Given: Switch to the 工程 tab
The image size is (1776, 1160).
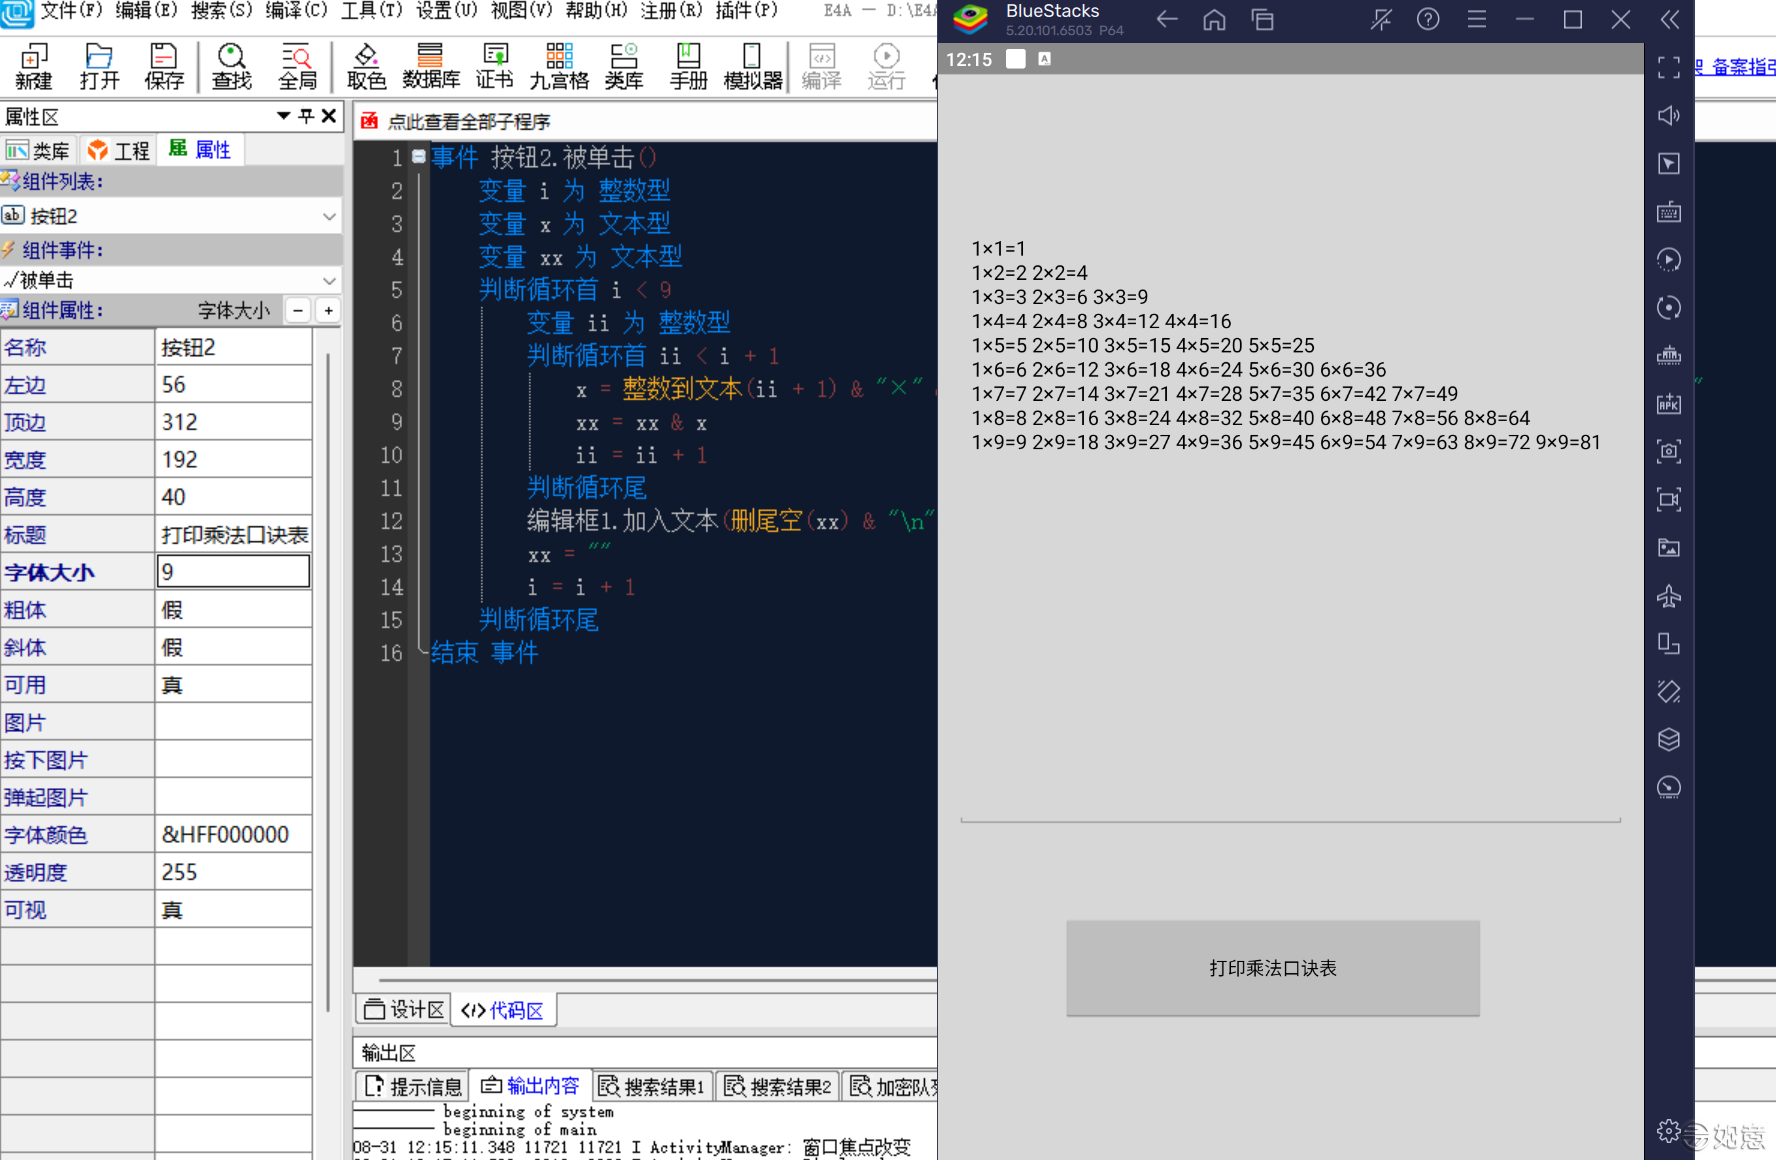Looking at the screenshot, I should pyautogui.click(x=118, y=150).
